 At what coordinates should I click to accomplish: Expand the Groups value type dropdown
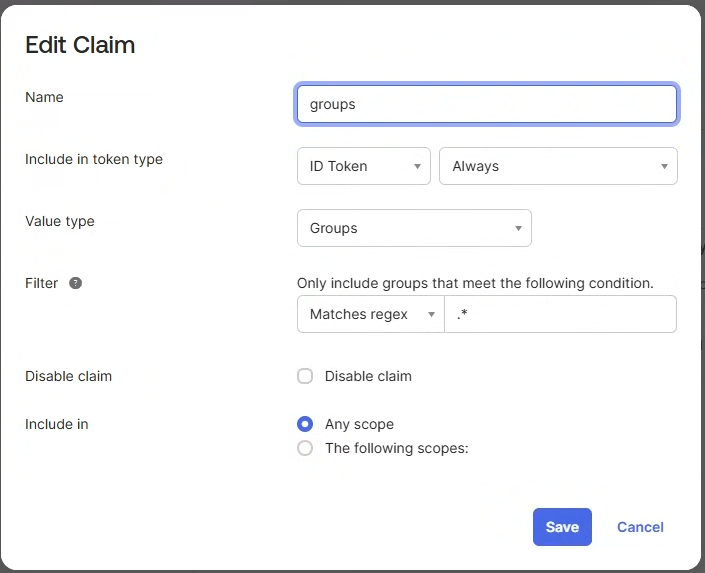pos(414,228)
